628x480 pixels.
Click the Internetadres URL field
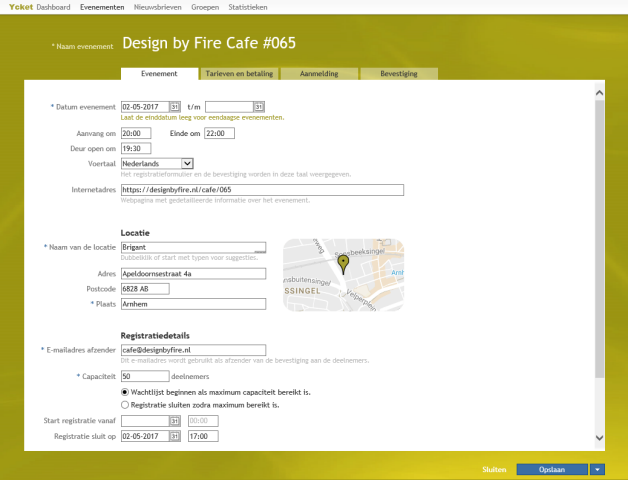coord(261,190)
